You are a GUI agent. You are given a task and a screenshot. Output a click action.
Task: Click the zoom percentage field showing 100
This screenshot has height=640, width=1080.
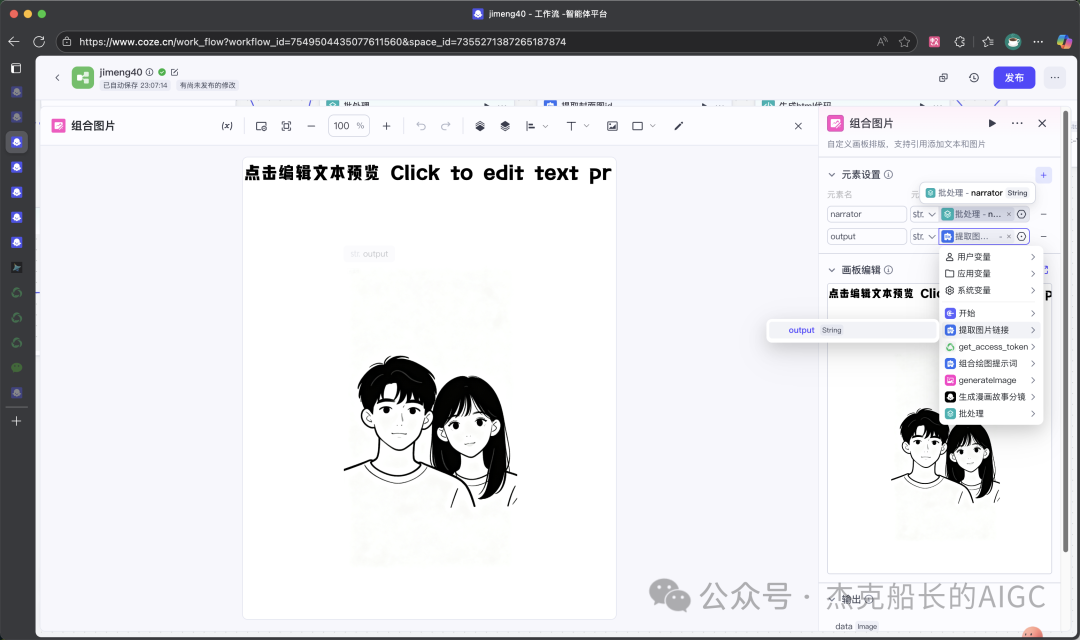pyautogui.click(x=349, y=126)
